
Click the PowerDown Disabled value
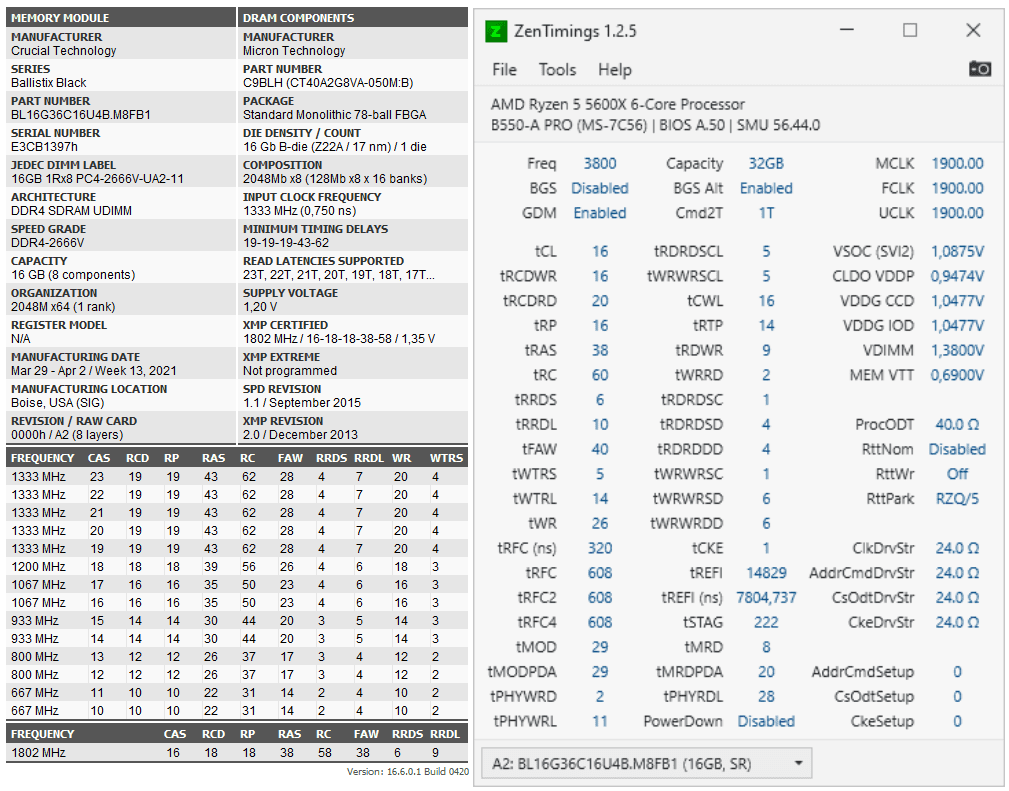click(766, 721)
